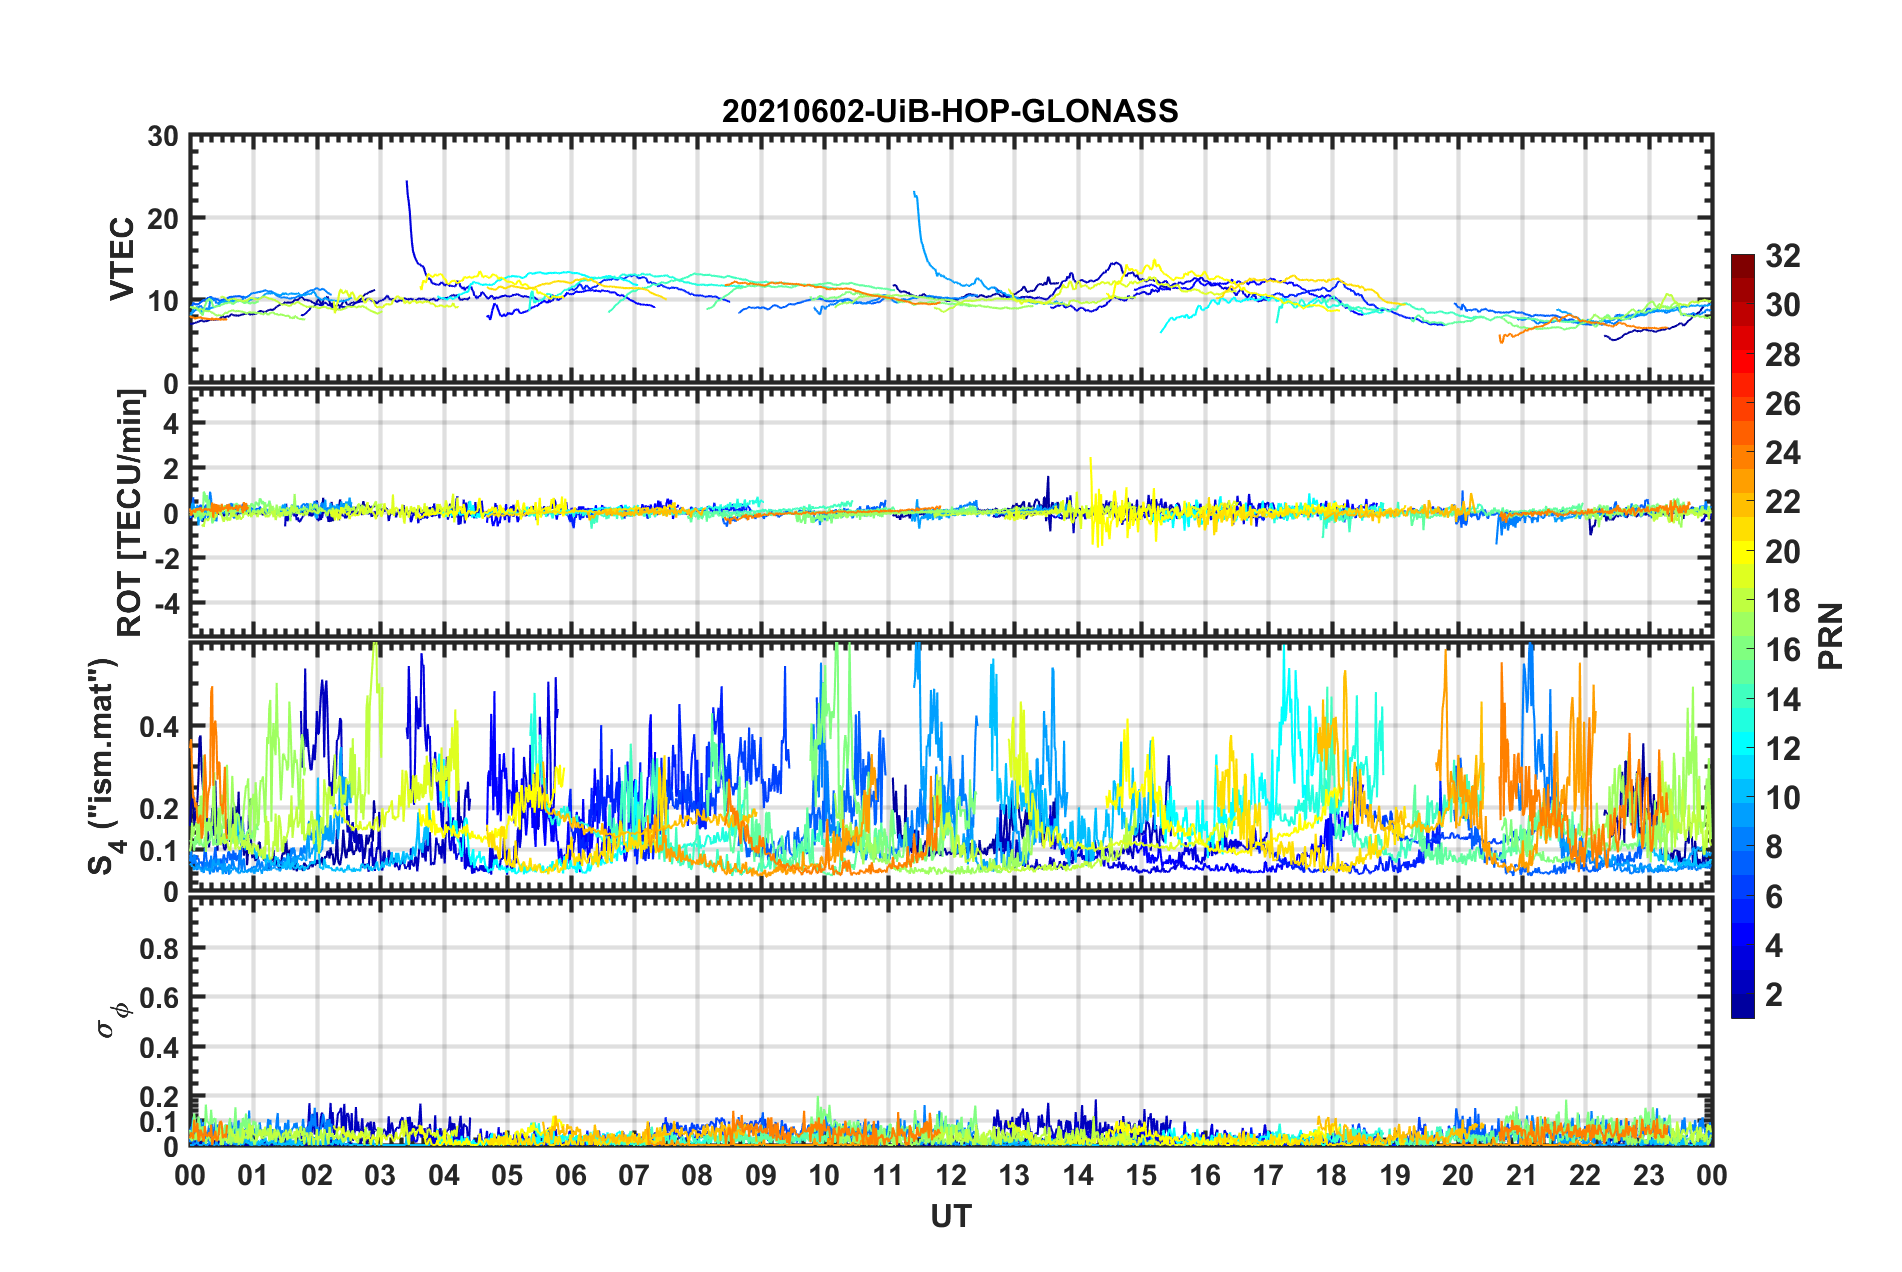Screen dimensions: 1902x1272
Task: Click the dark red top of the colorbar
Action: point(1742,262)
